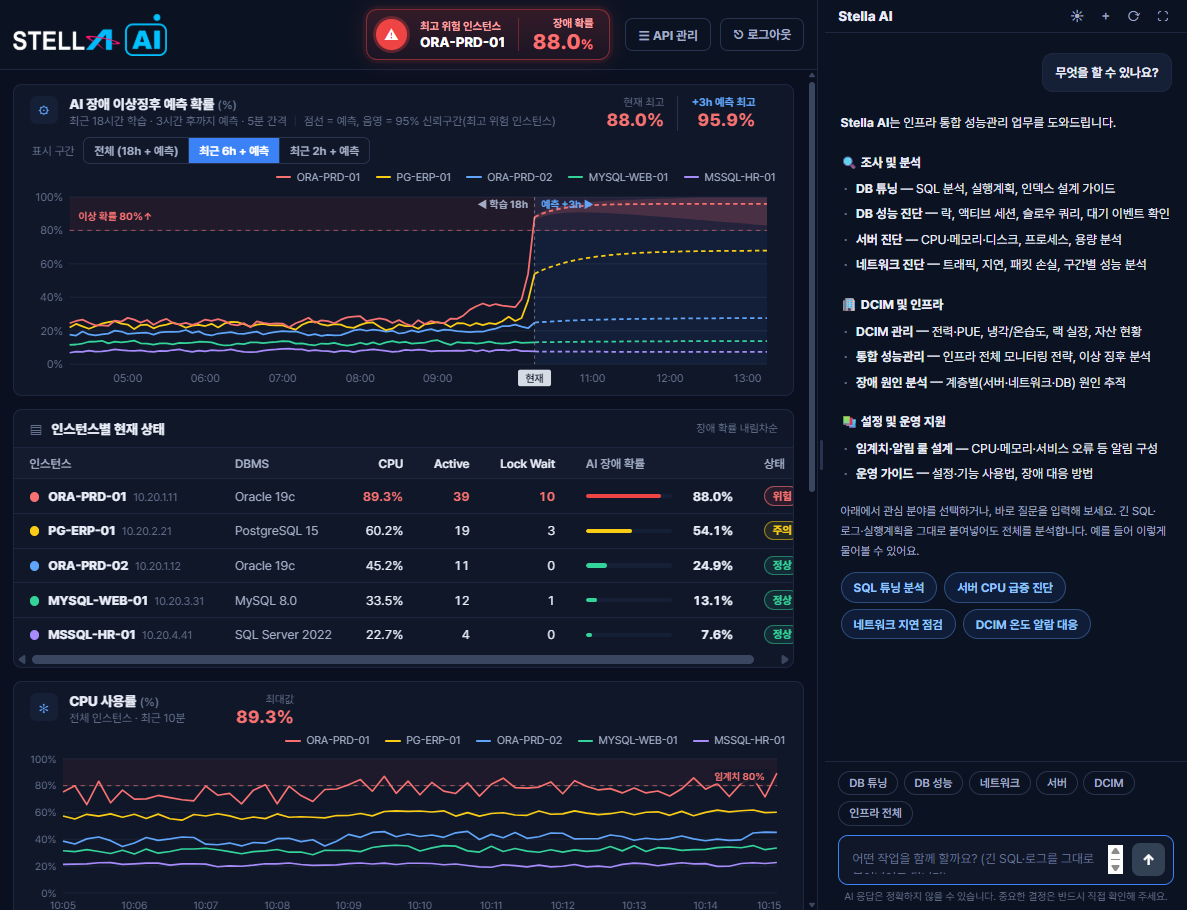Click the instance table horizontal scrollbar
1187x910 pixels.
tap(393, 659)
